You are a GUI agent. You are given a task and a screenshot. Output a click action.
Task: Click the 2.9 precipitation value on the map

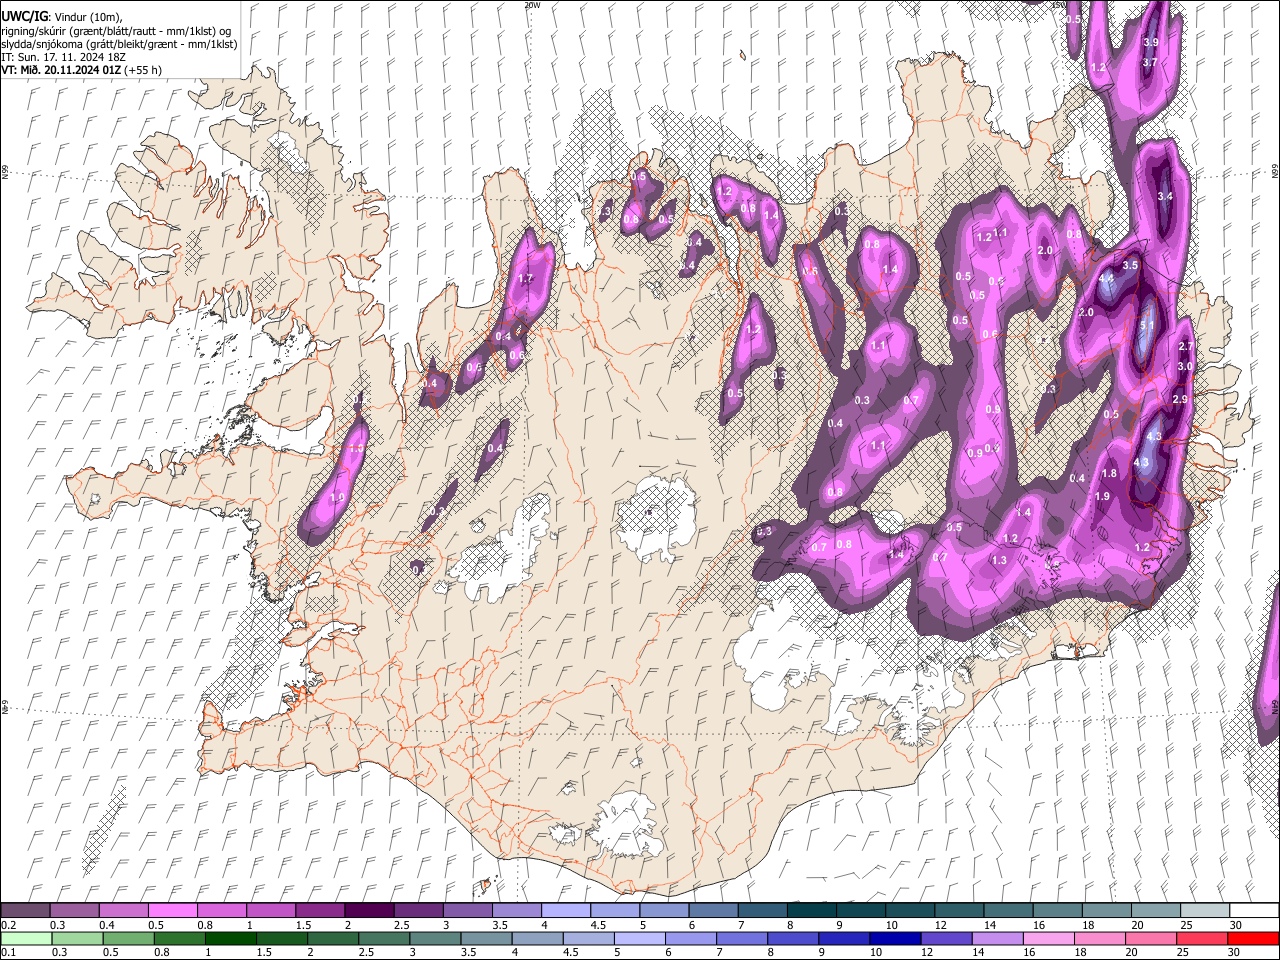click(x=1179, y=399)
